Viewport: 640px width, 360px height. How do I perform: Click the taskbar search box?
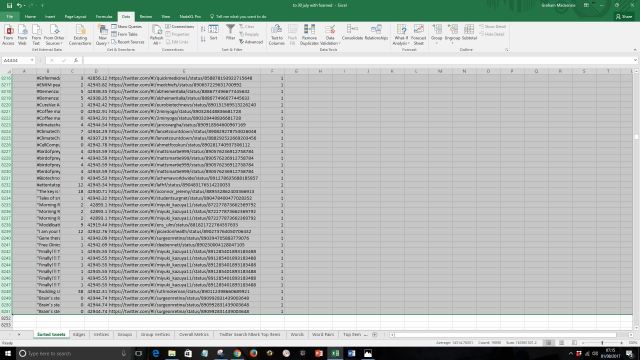coord(73,353)
